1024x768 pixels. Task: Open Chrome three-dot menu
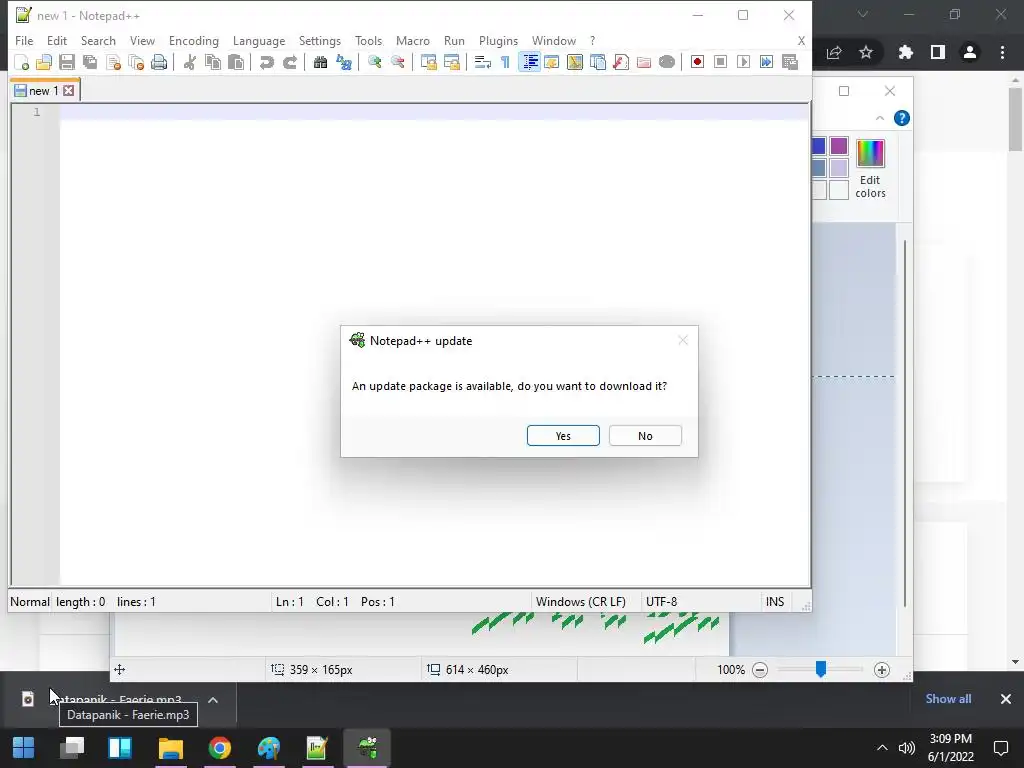pos(1002,52)
